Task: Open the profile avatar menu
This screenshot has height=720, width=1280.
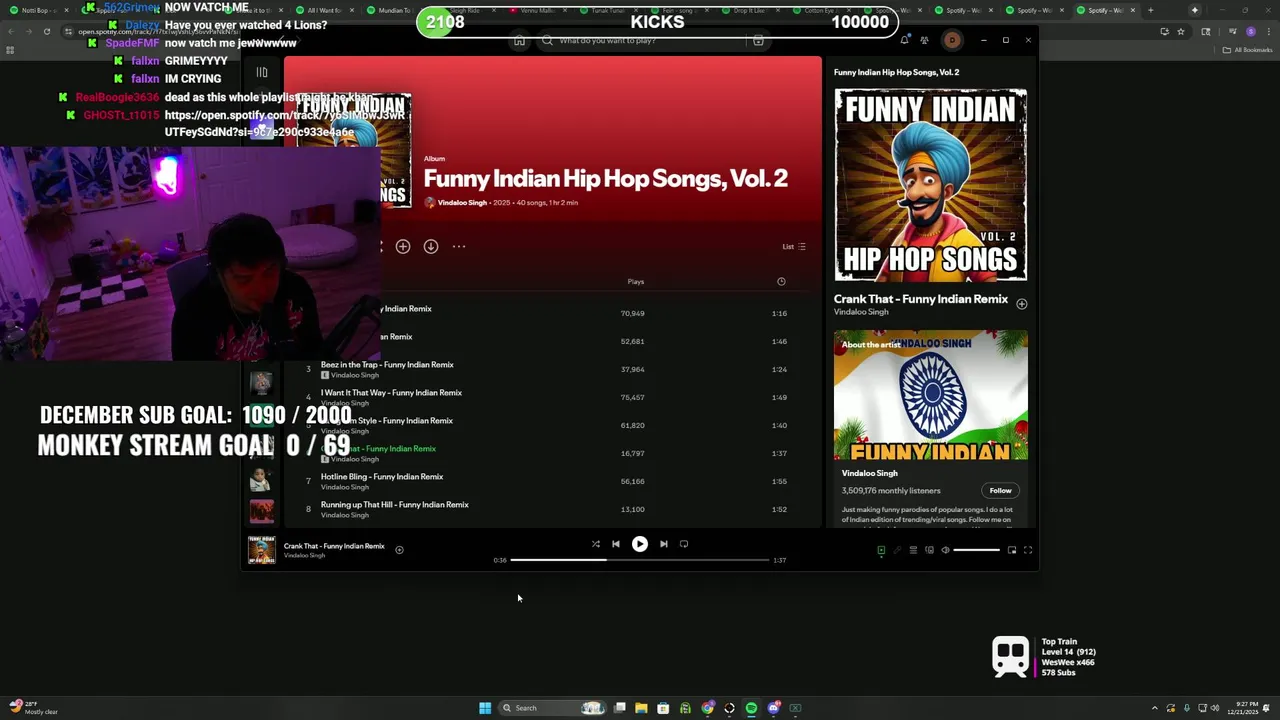Action: coord(952,40)
